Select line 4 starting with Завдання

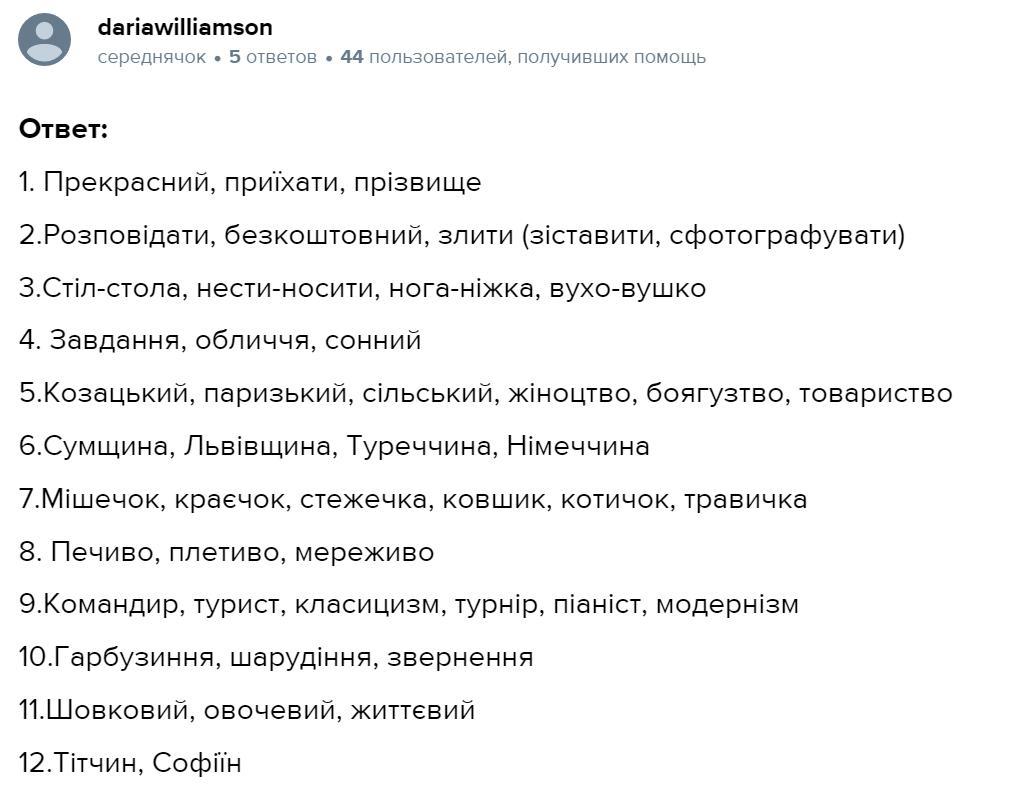pos(220,341)
